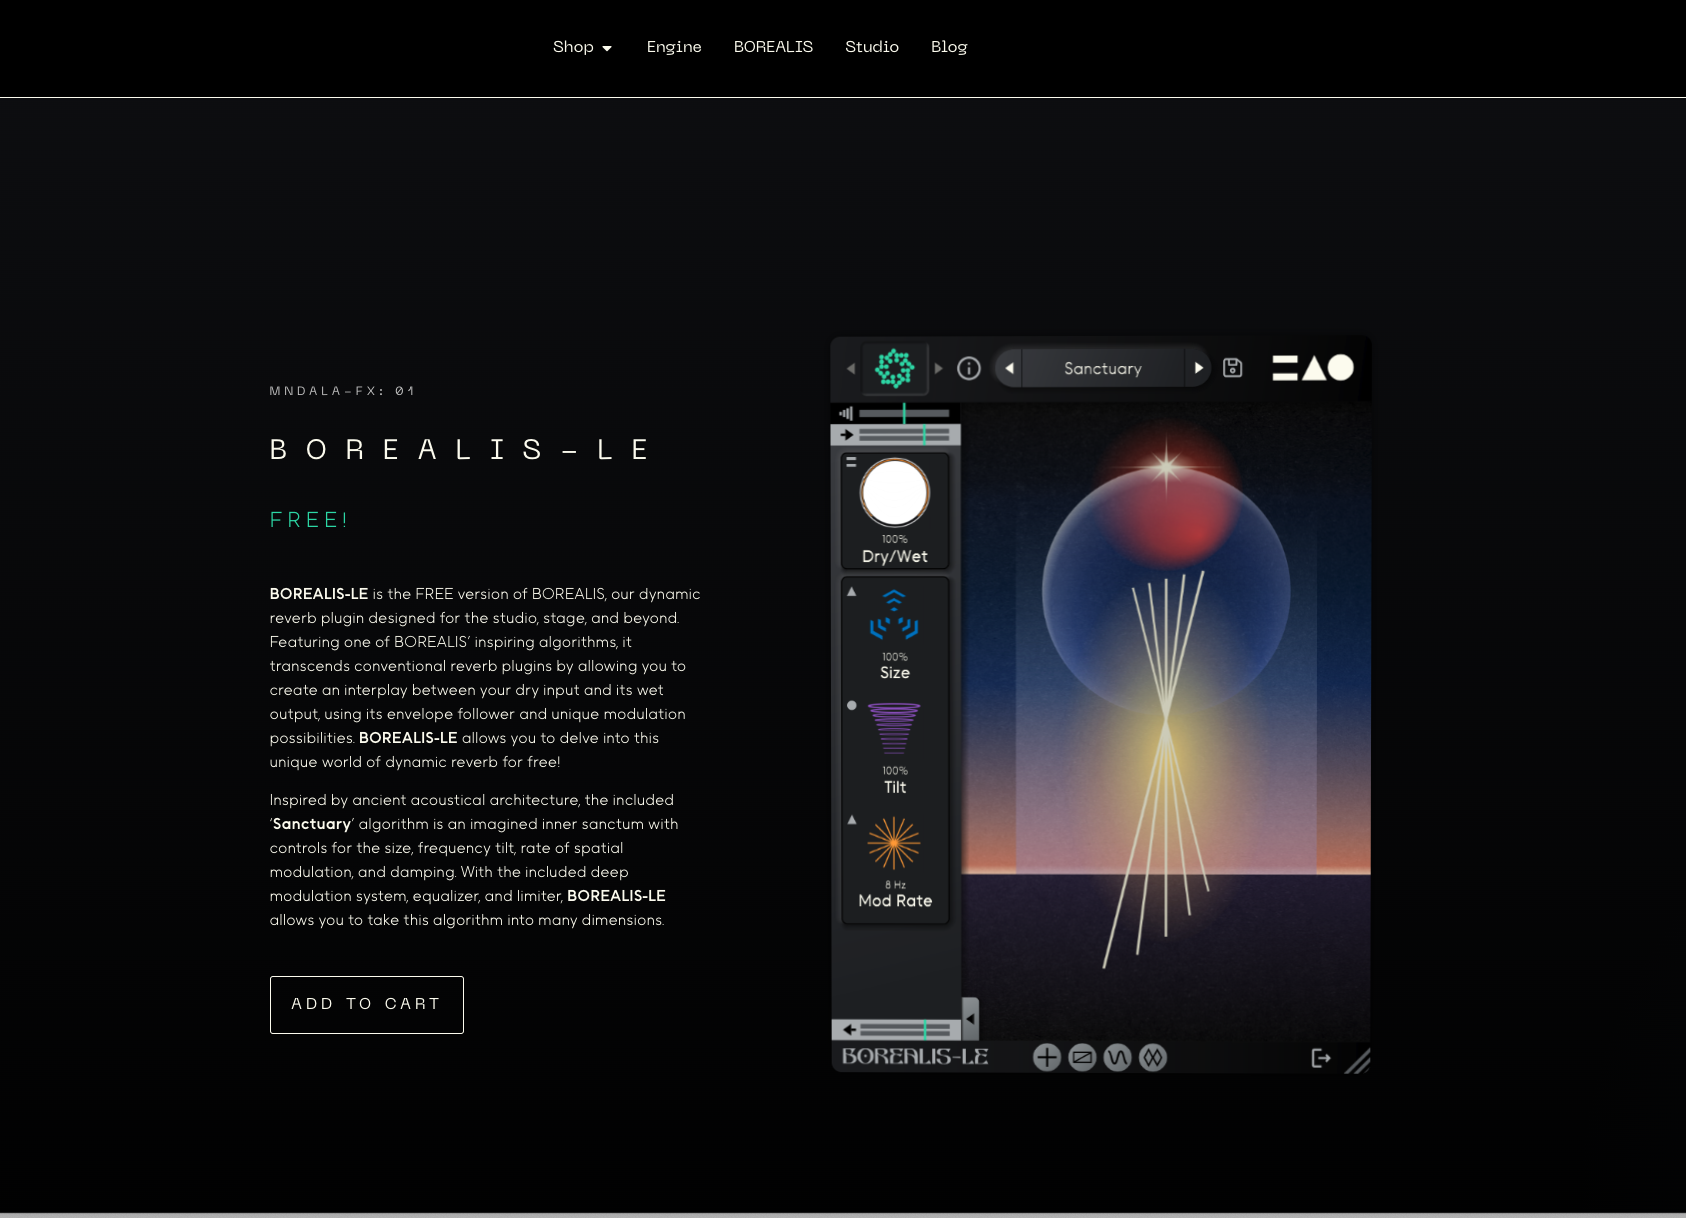The height and width of the screenshot is (1218, 1686).
Task: Click the double diamond round button
Action: (x=1153, y=1058)
